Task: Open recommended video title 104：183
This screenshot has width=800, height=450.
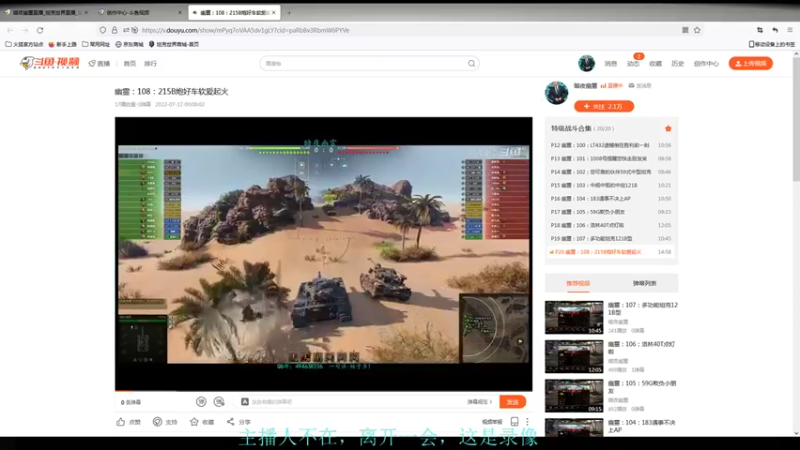Action: (642, 426)
